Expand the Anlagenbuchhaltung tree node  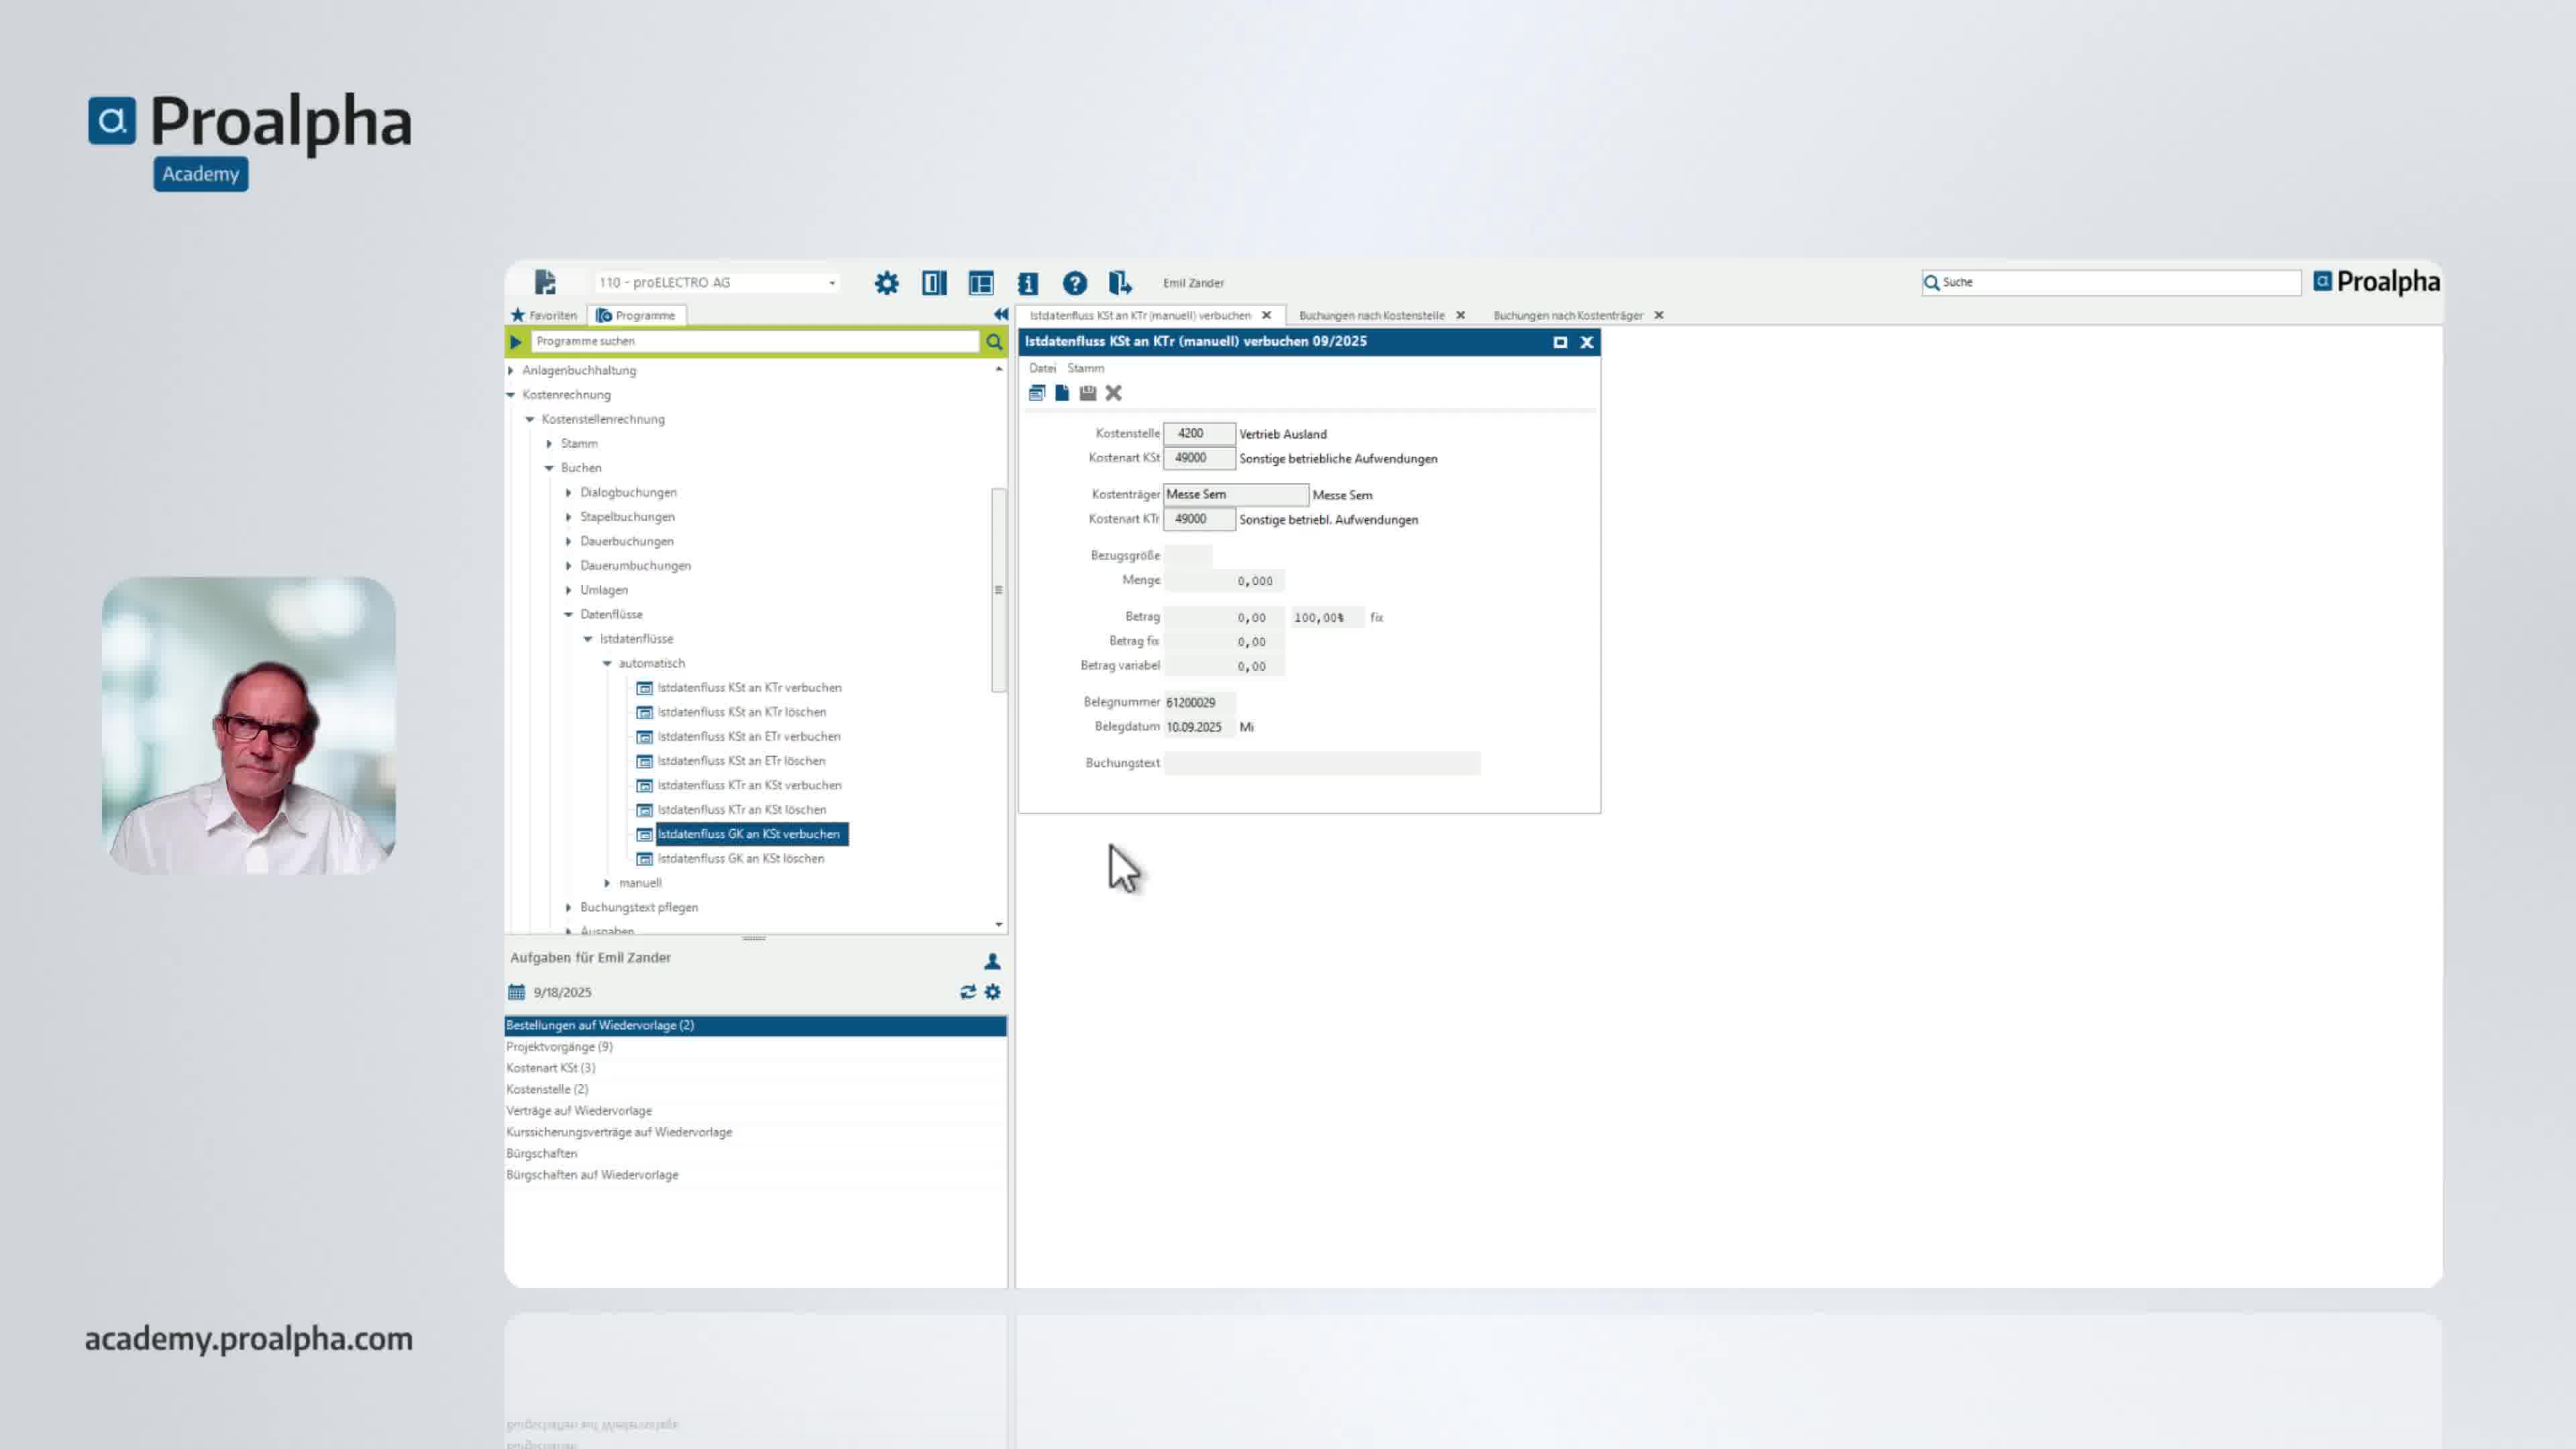[x=512, y=371]
